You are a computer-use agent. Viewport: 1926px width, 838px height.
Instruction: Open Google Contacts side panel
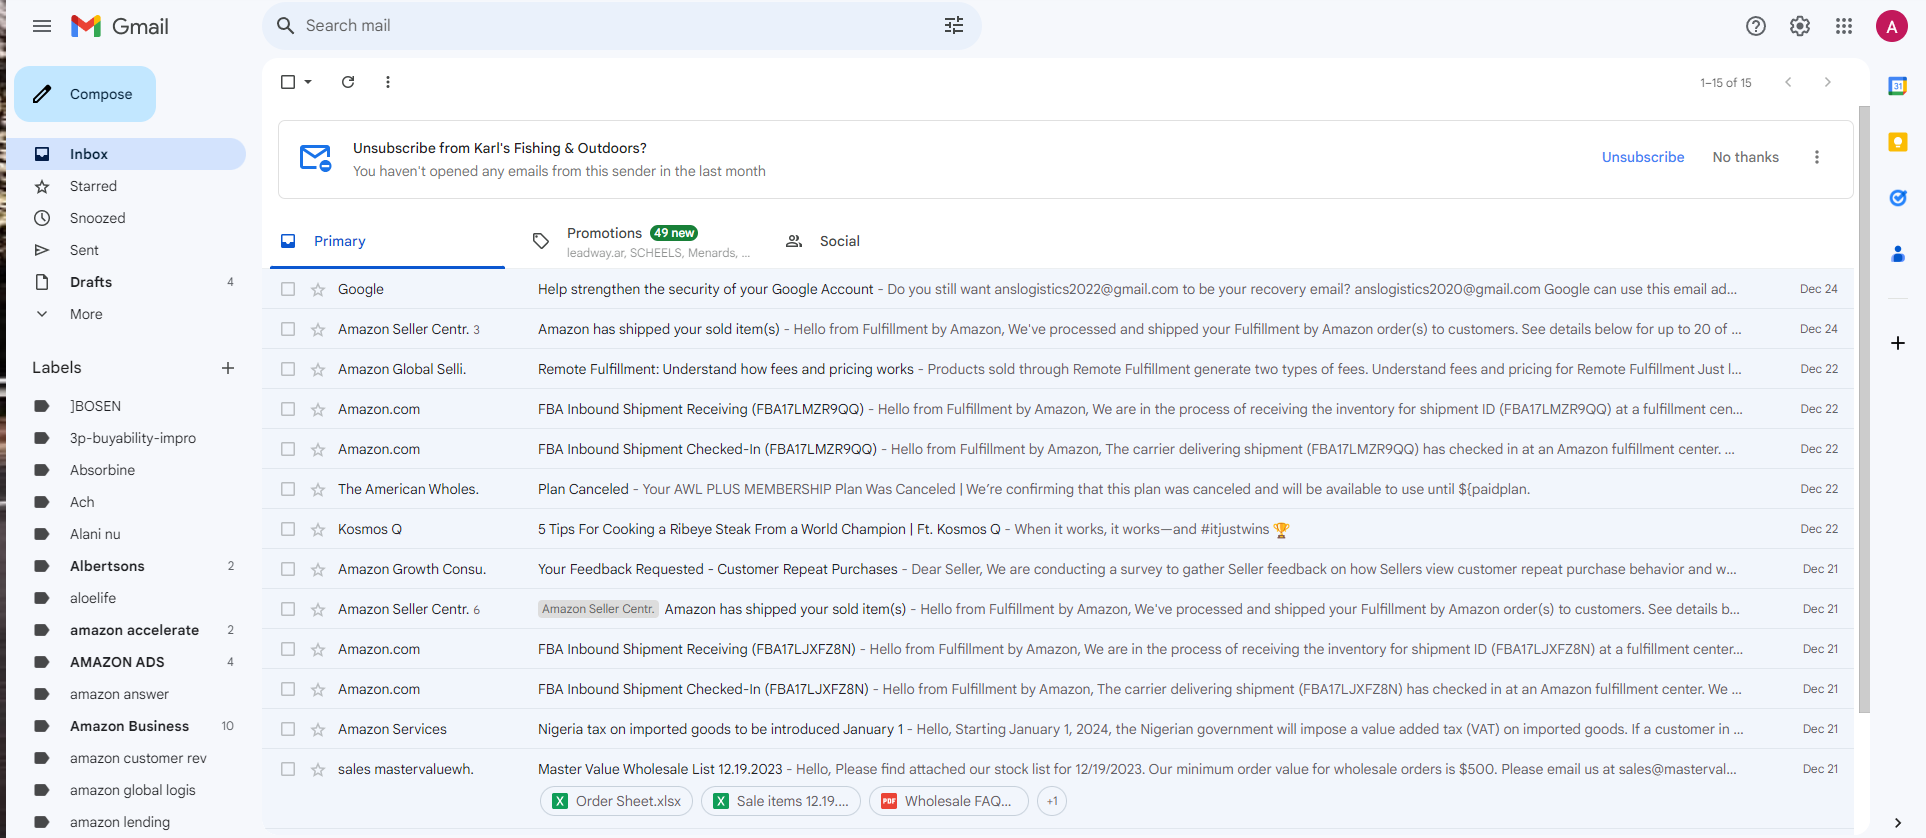coord(1897,254)
